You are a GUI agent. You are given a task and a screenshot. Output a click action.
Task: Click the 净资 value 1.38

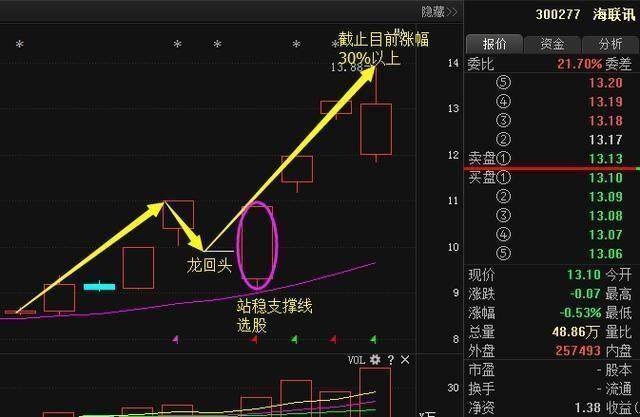[x=587, y=407]
